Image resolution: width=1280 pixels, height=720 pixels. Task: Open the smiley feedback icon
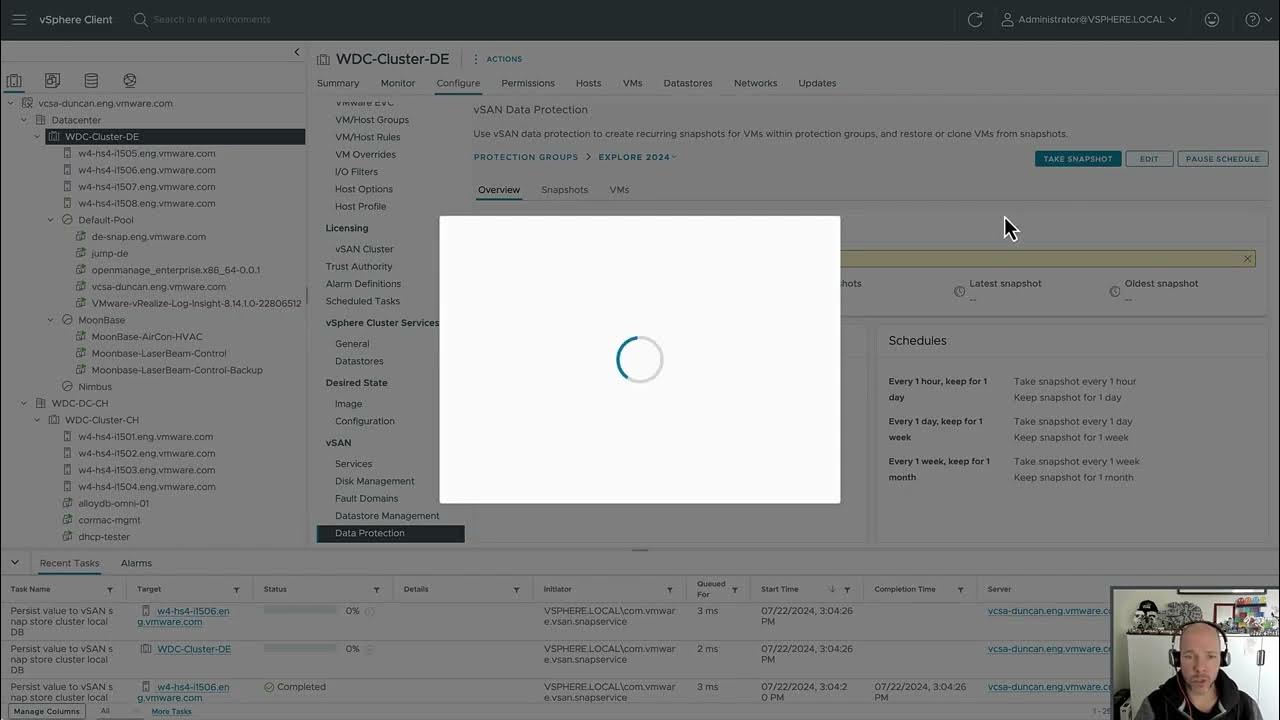pyautogui.click(x=1212, y=19)
